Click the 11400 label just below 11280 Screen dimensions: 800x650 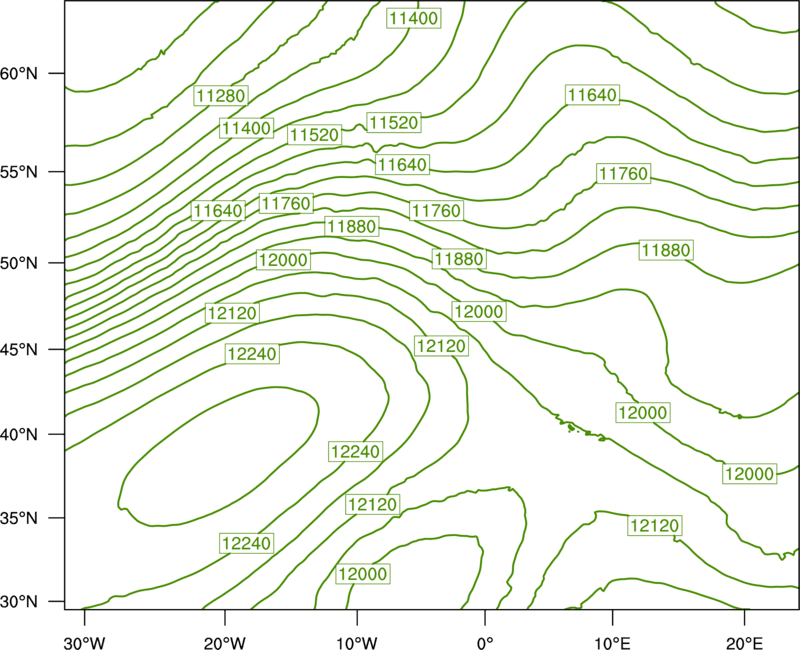pyautogui.click(x=246, y=128)
